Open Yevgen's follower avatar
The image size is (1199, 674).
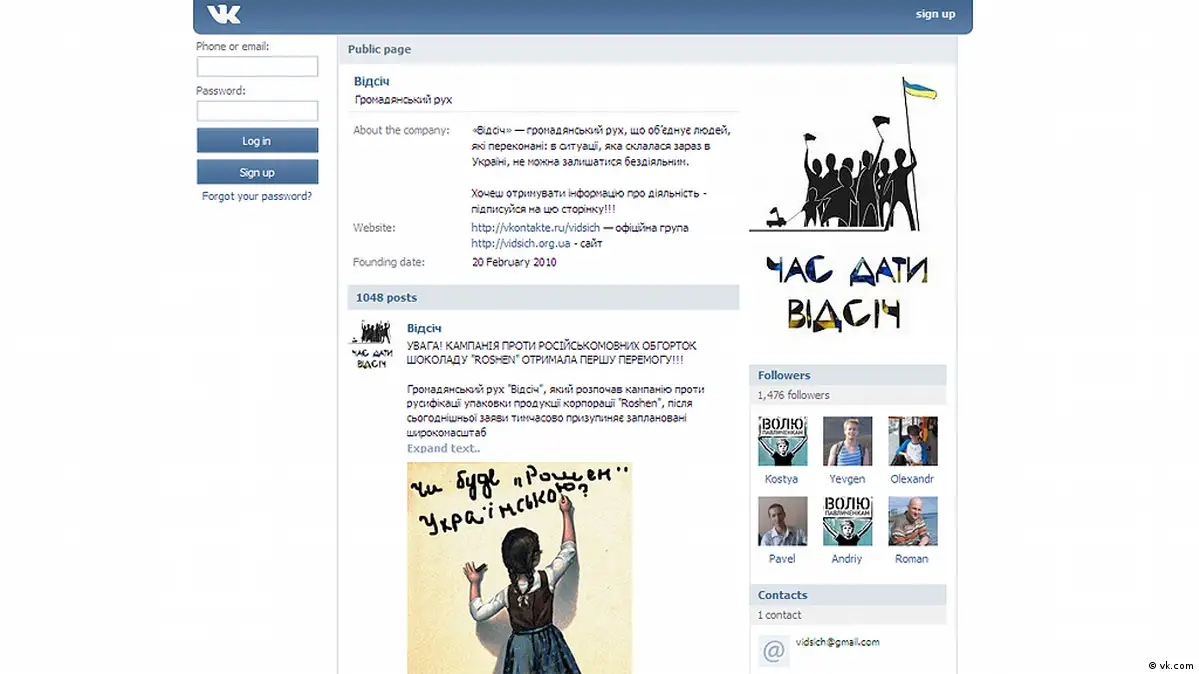point(847,441)
